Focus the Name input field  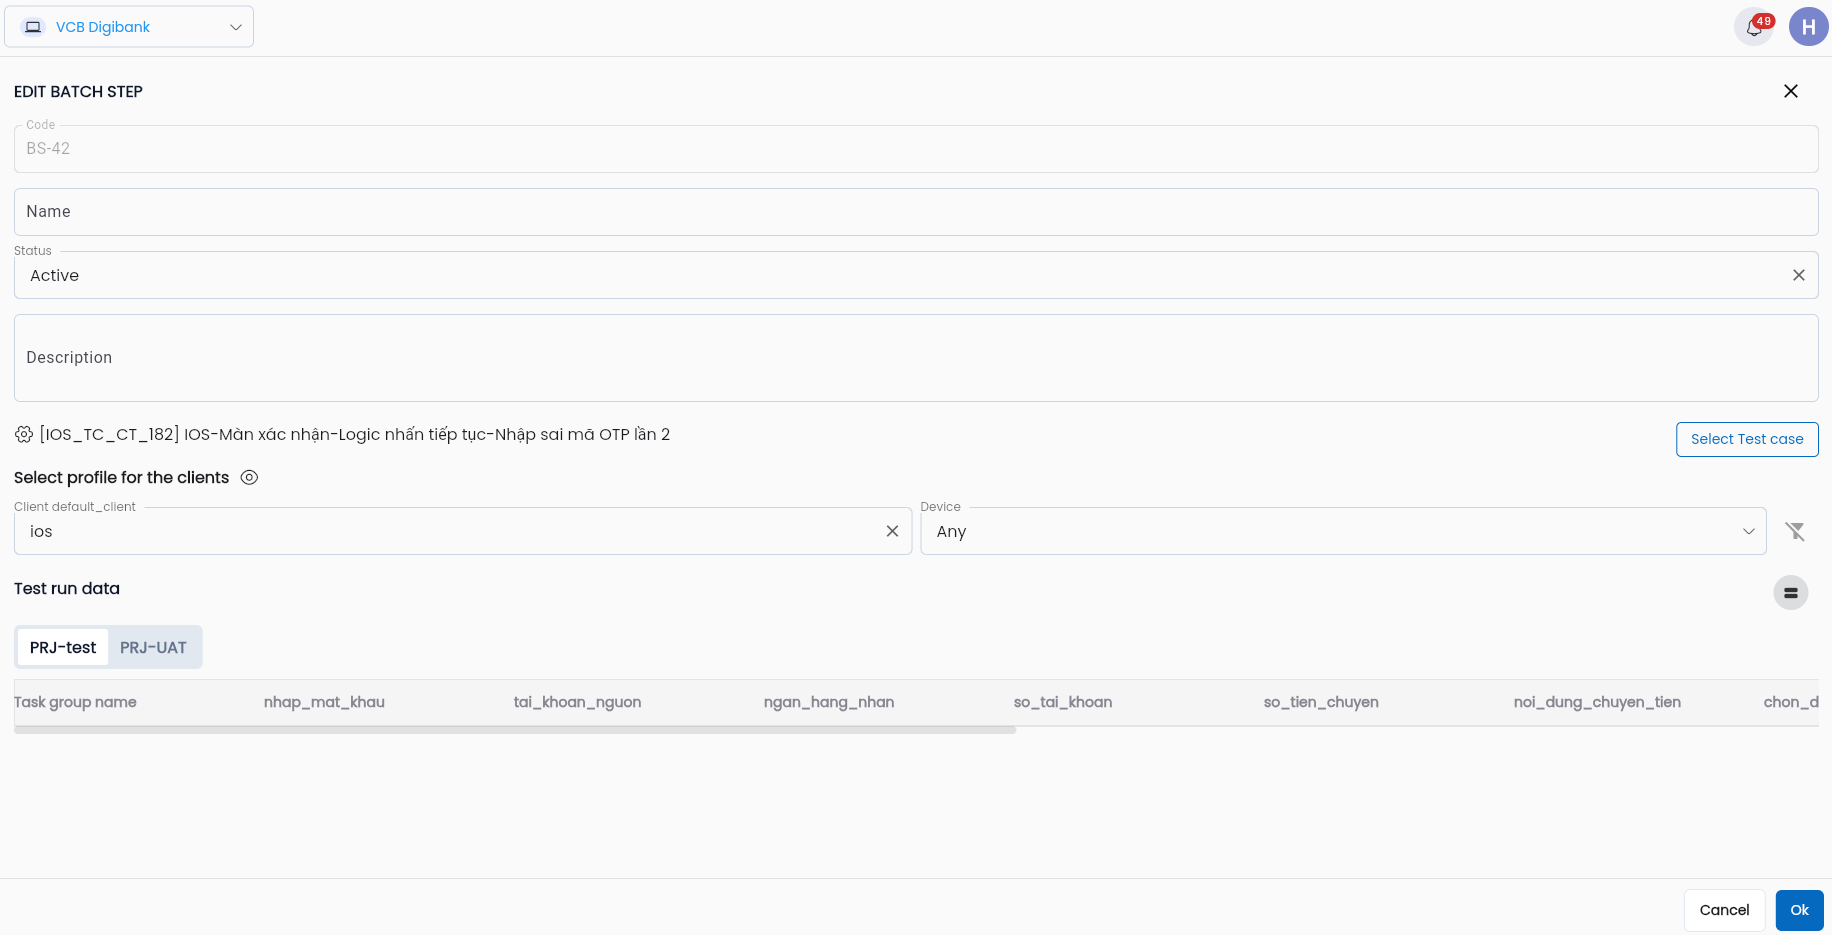915,212
